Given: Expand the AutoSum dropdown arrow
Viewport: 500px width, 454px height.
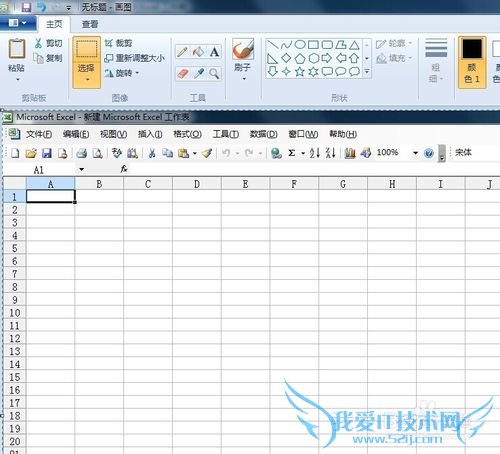Looking at the screenshot, I should tap(303, 153).
